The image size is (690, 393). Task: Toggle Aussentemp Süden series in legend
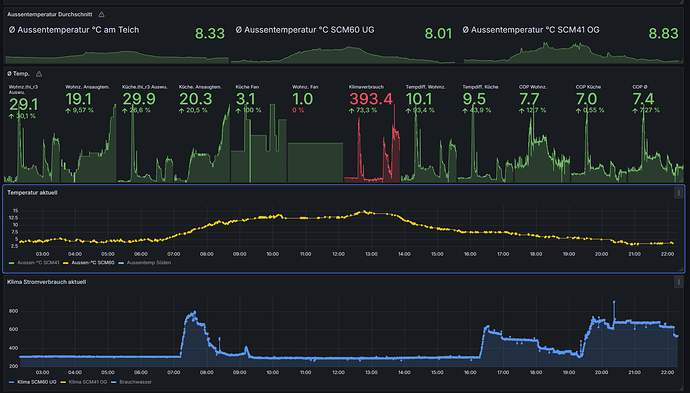149,263
